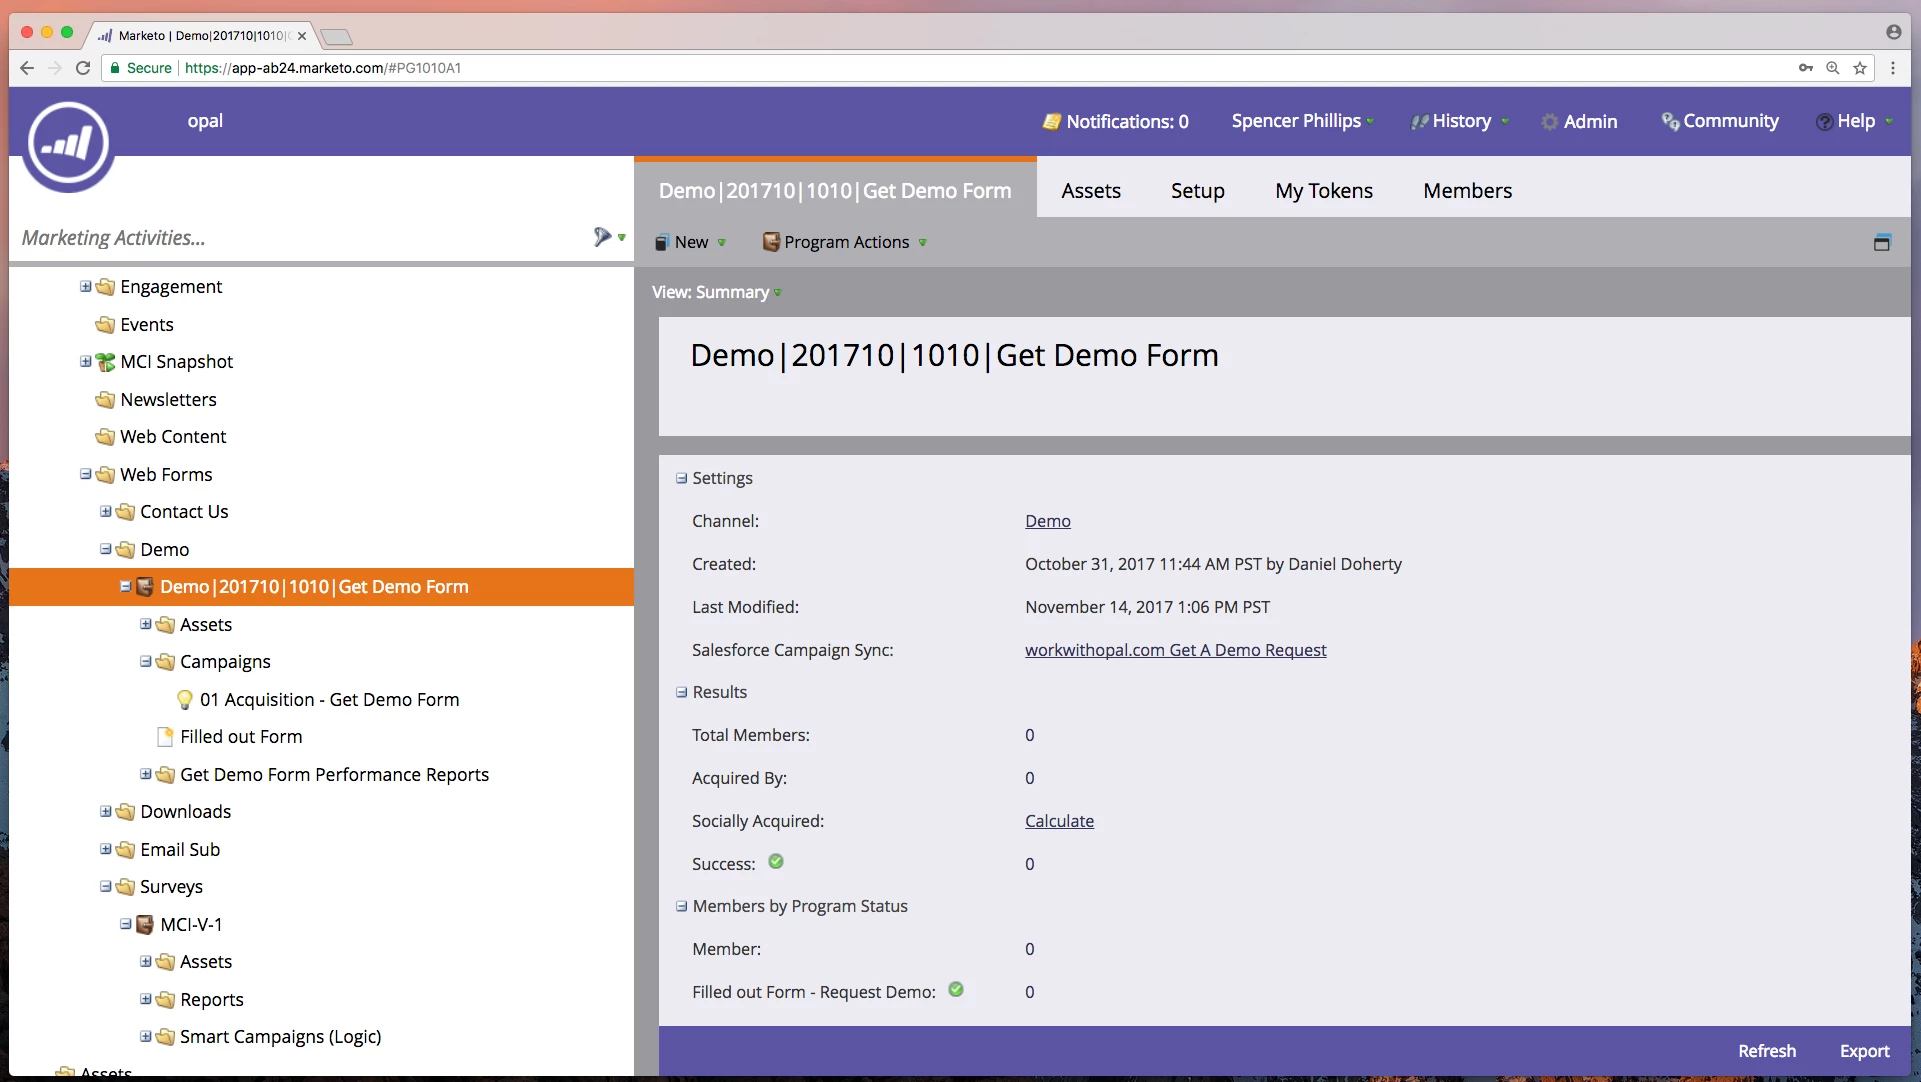Collapse Members by Program Status section
This screenshot has width=1921, height=1082.
pos(682,906)
